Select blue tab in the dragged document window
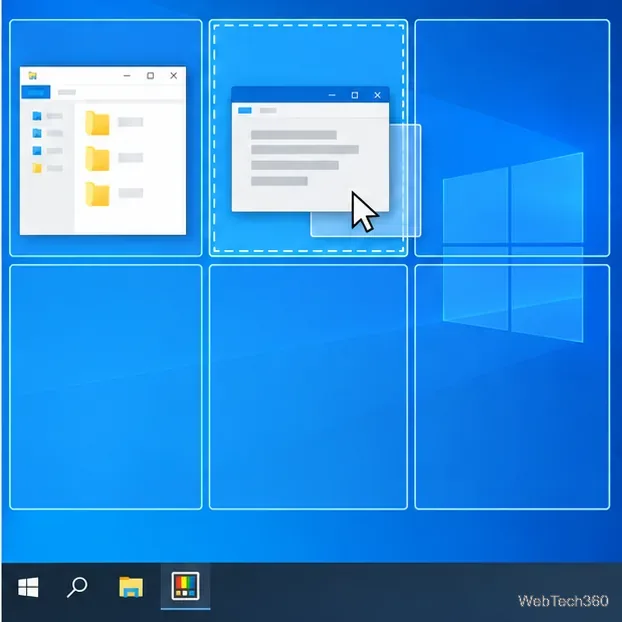 245,110
